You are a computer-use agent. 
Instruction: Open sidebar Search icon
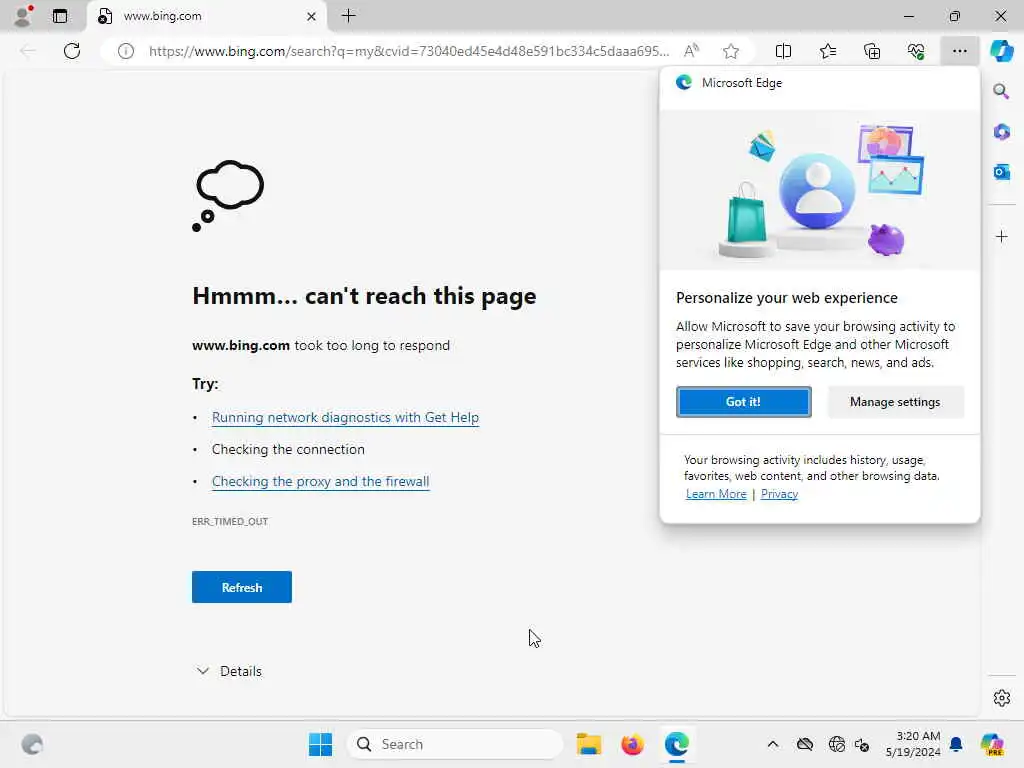[1001, 91]
